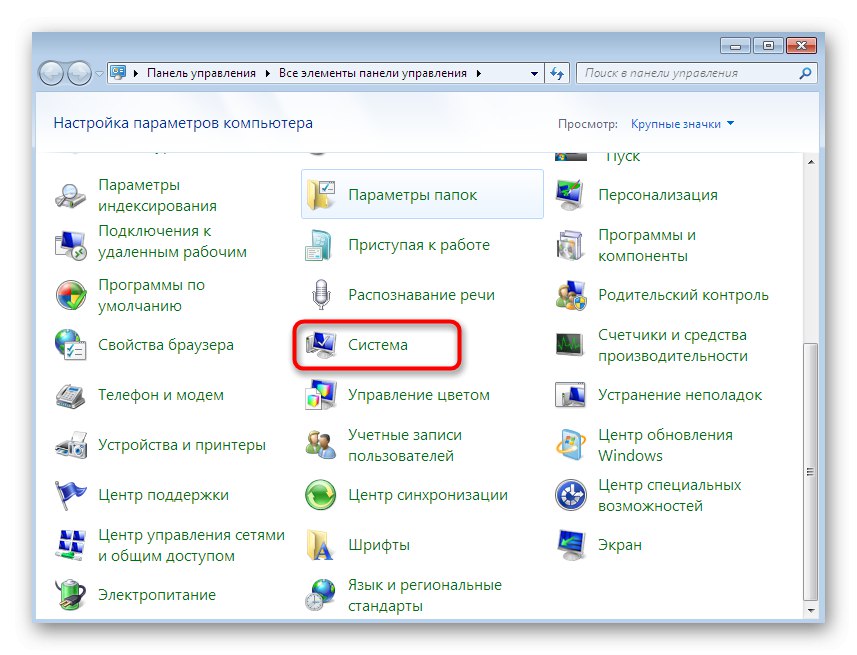Open the language and regional standards icon
Screen dimensions: 857x655
click(321, 595)
